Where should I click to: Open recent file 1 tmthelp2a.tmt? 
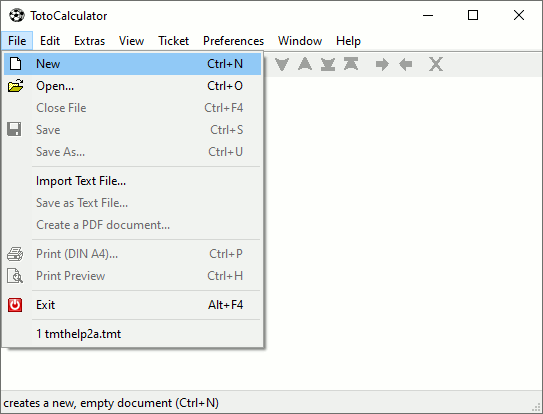click(132, 334)
